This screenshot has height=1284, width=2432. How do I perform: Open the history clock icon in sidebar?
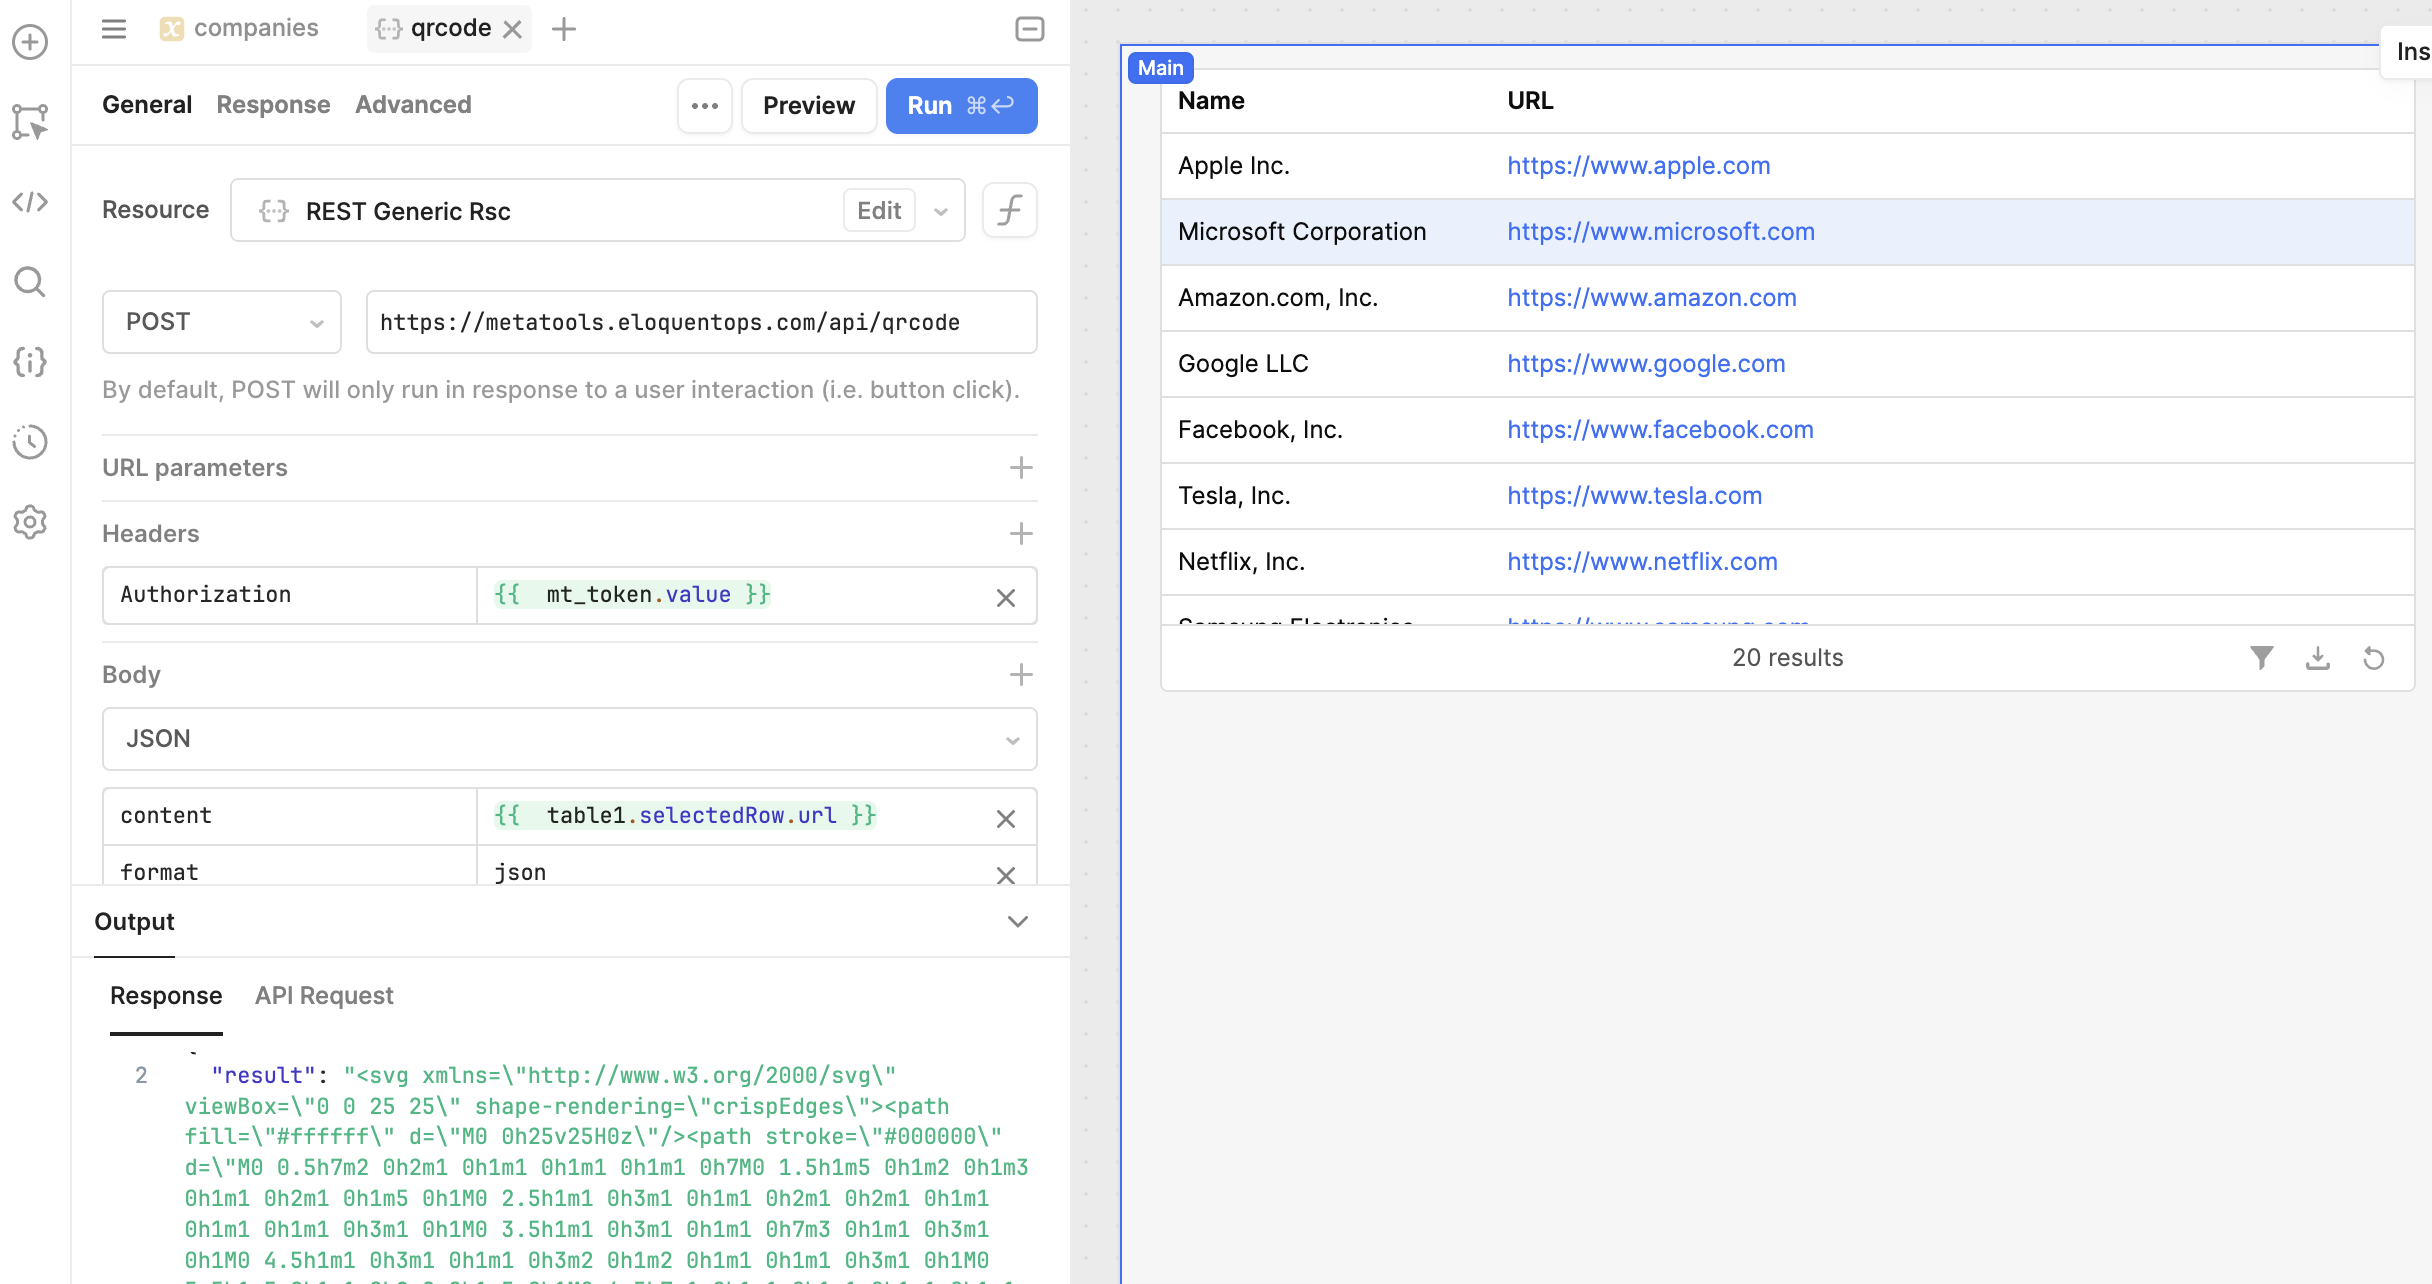tap(30, 442)
